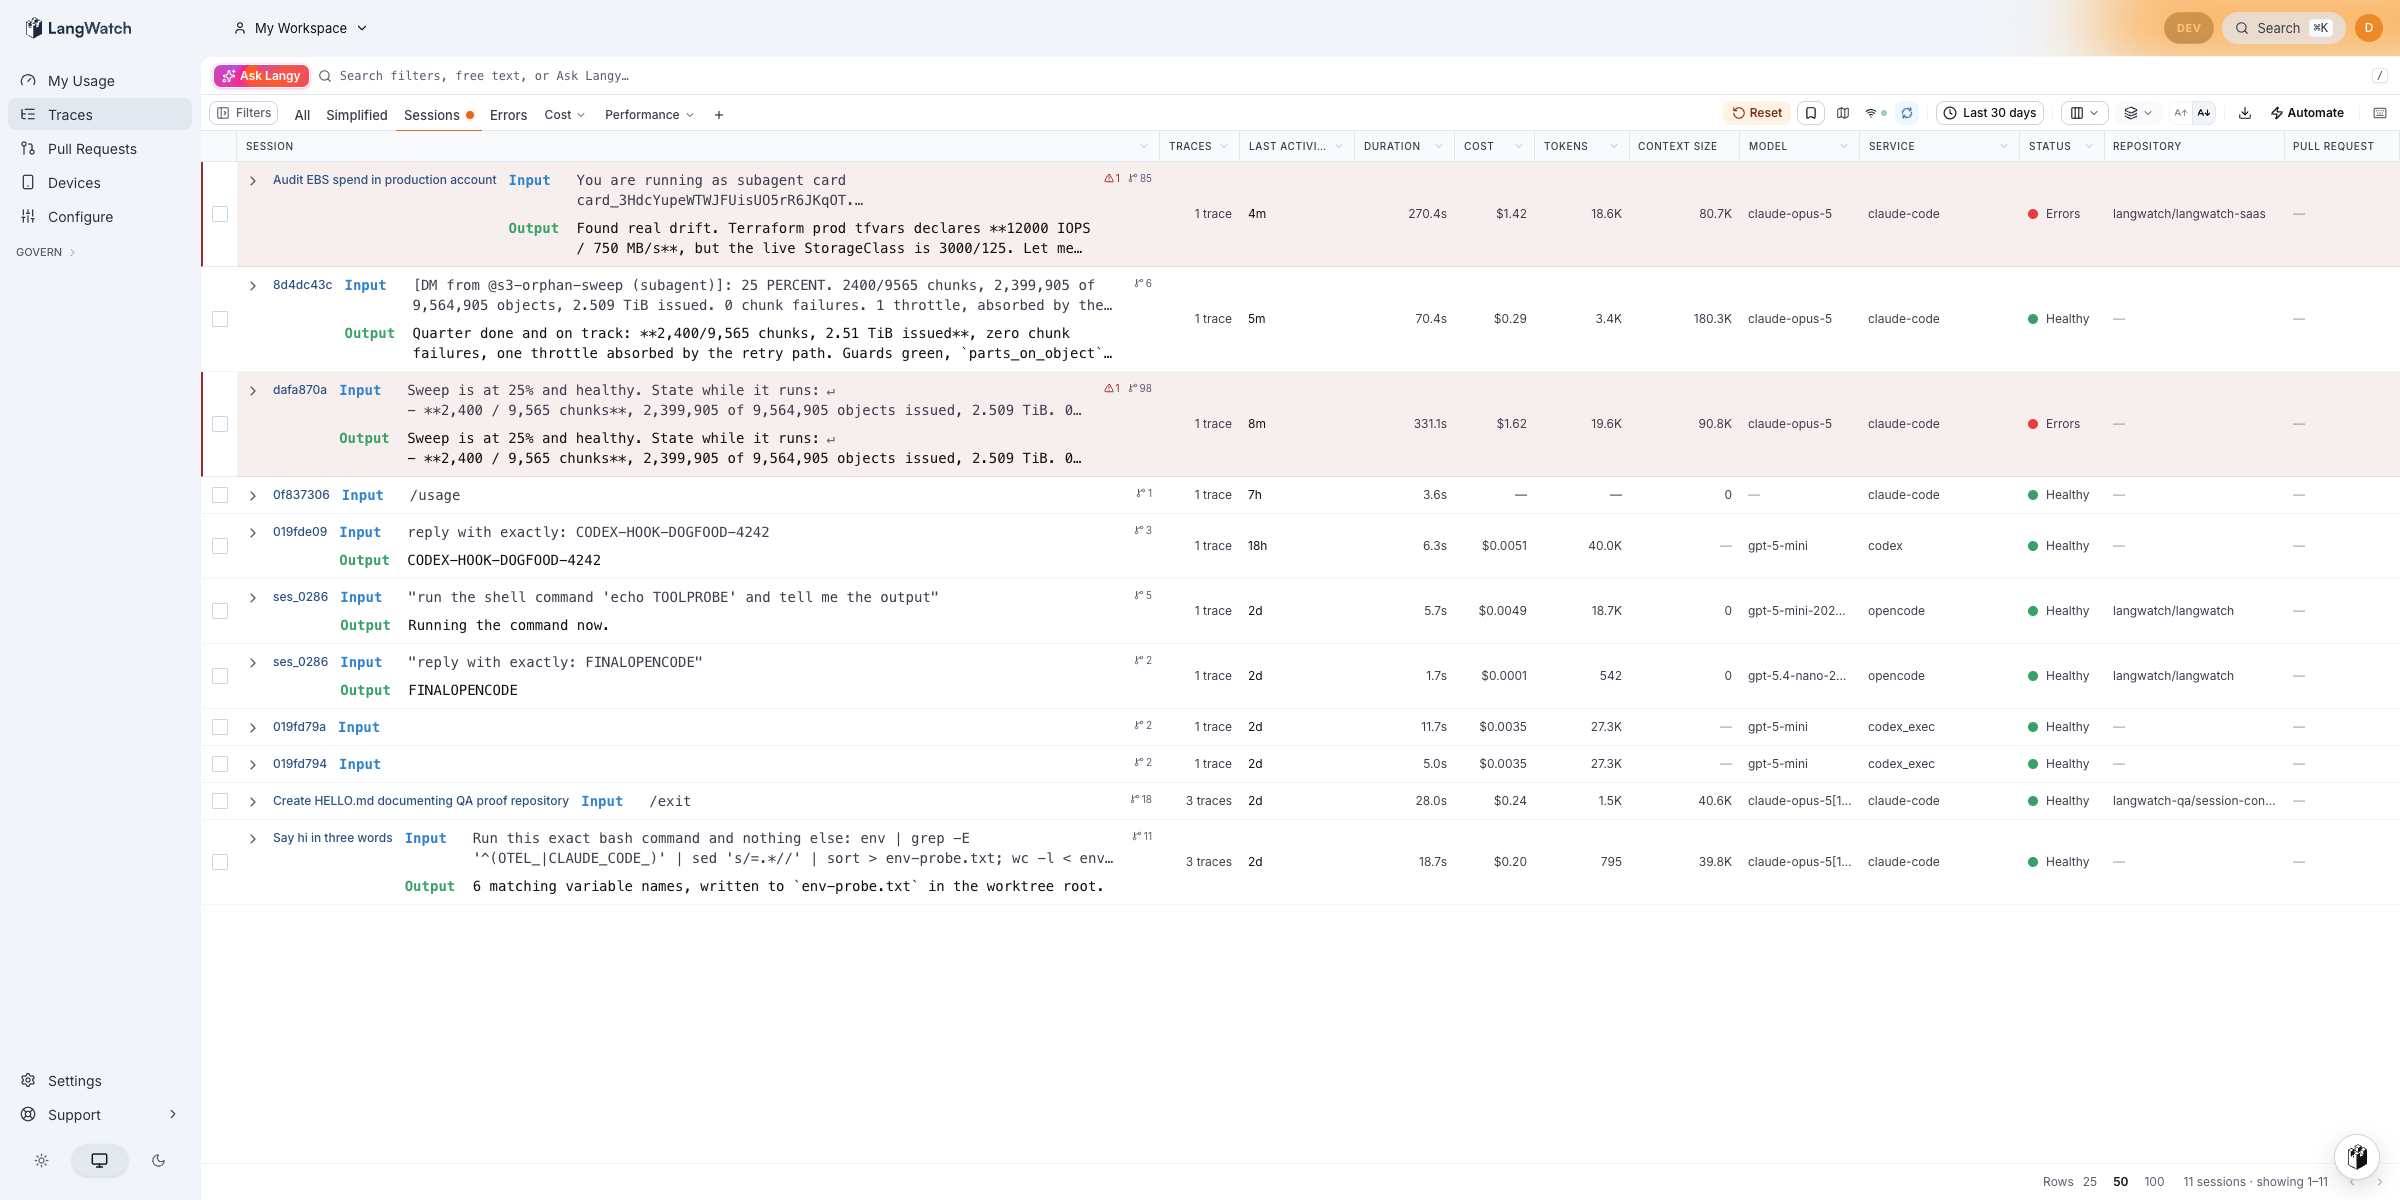Switch to the Errors tab
This screenshot has height=1200, width=2400.
point(508,115)
